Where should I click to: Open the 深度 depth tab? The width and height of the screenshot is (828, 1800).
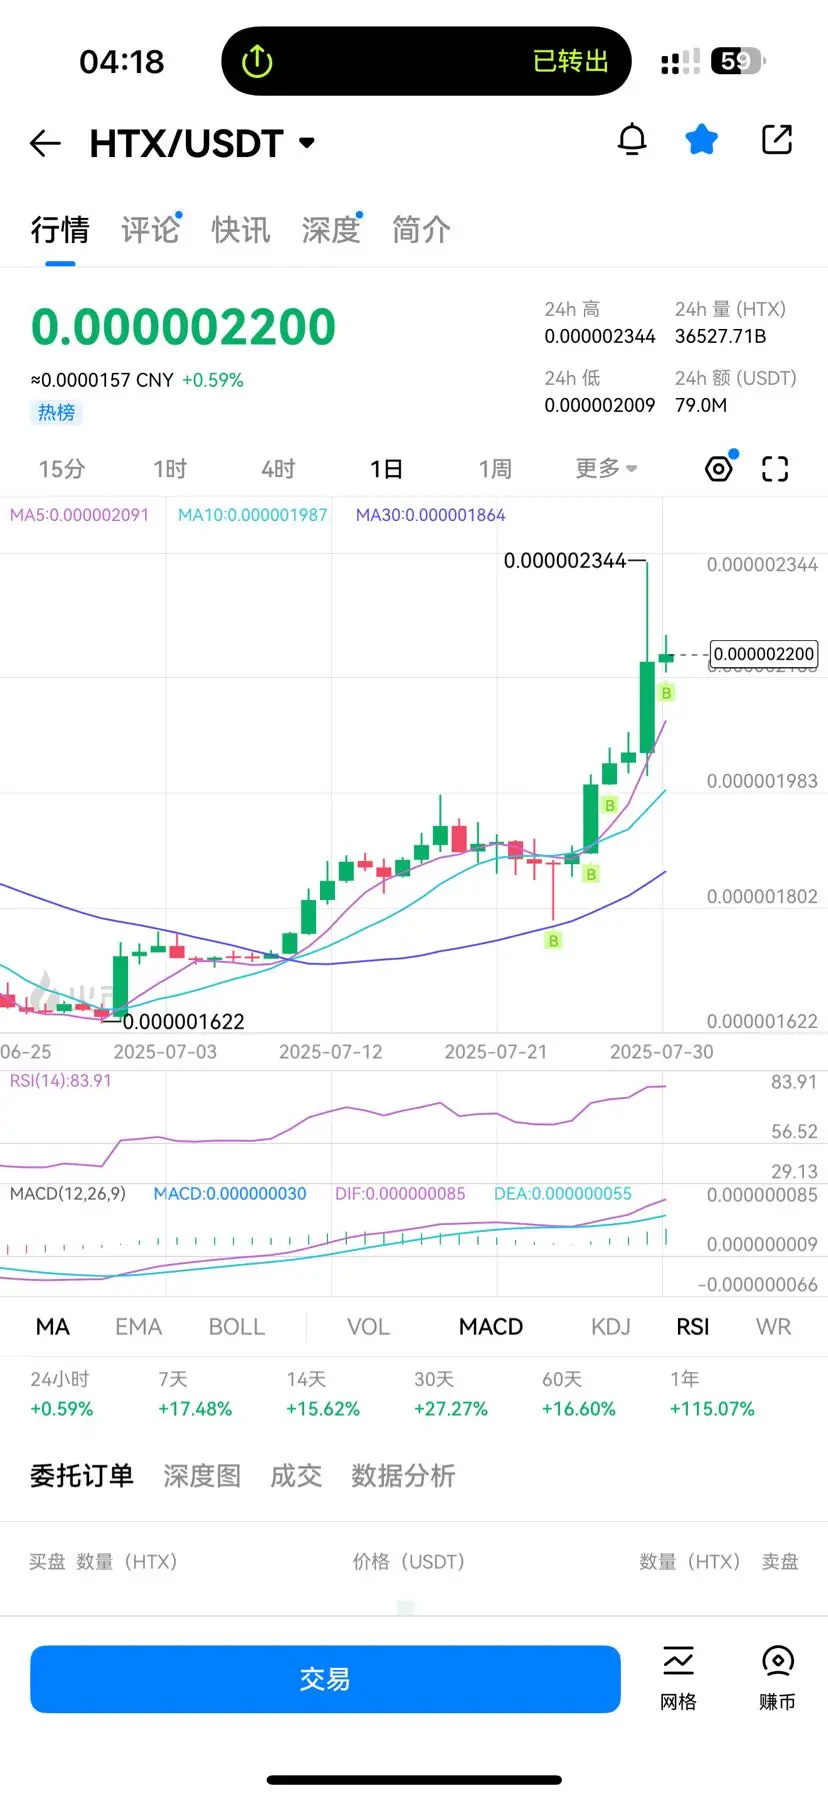pyautogui.click(x=331, y=230)
